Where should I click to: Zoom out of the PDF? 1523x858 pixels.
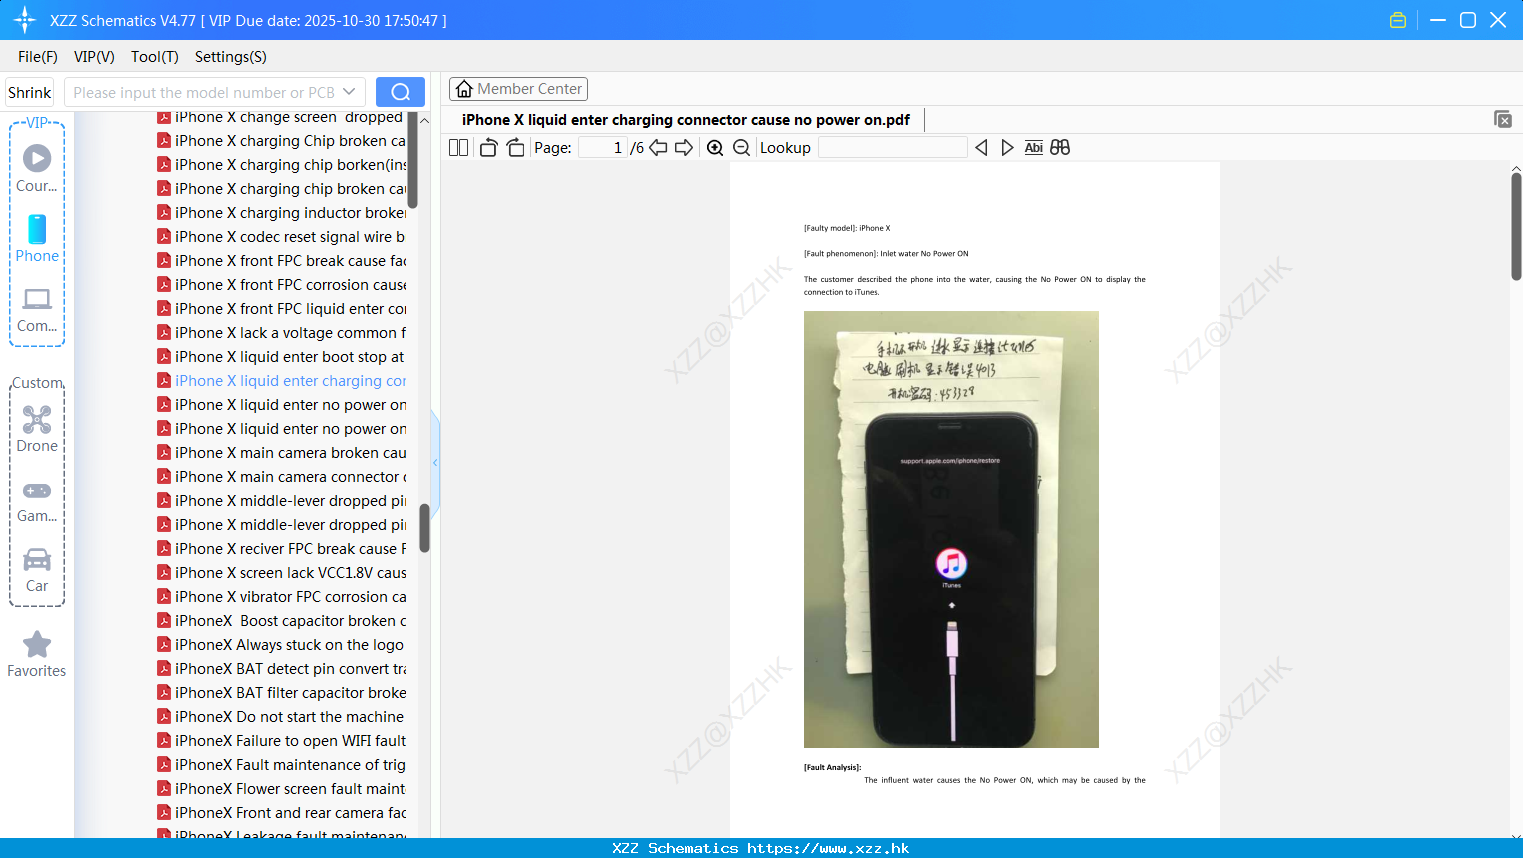[741, 148]
